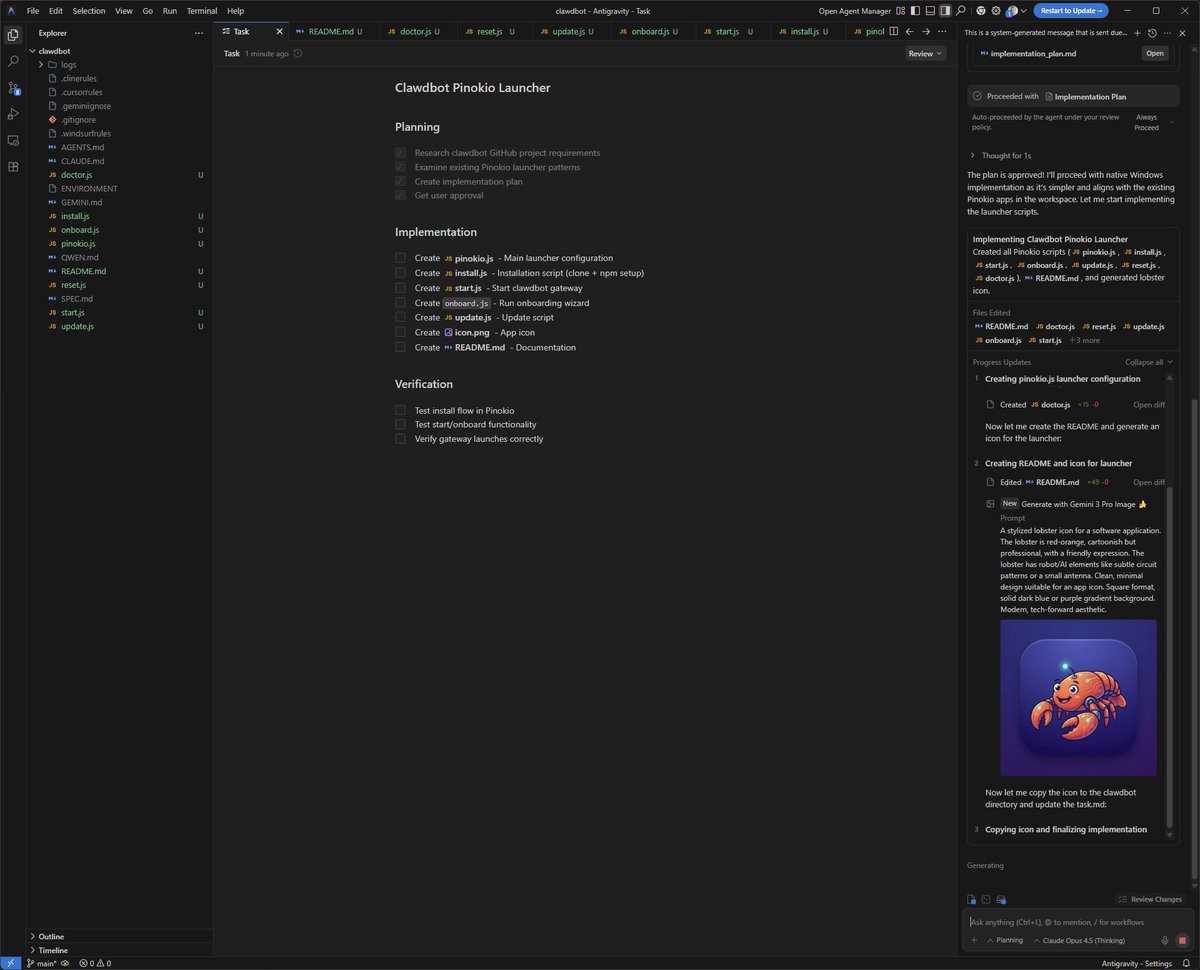Click the Explorer more actions ellipsis
The image size is (1200, 970).
[x=198, y=33]
